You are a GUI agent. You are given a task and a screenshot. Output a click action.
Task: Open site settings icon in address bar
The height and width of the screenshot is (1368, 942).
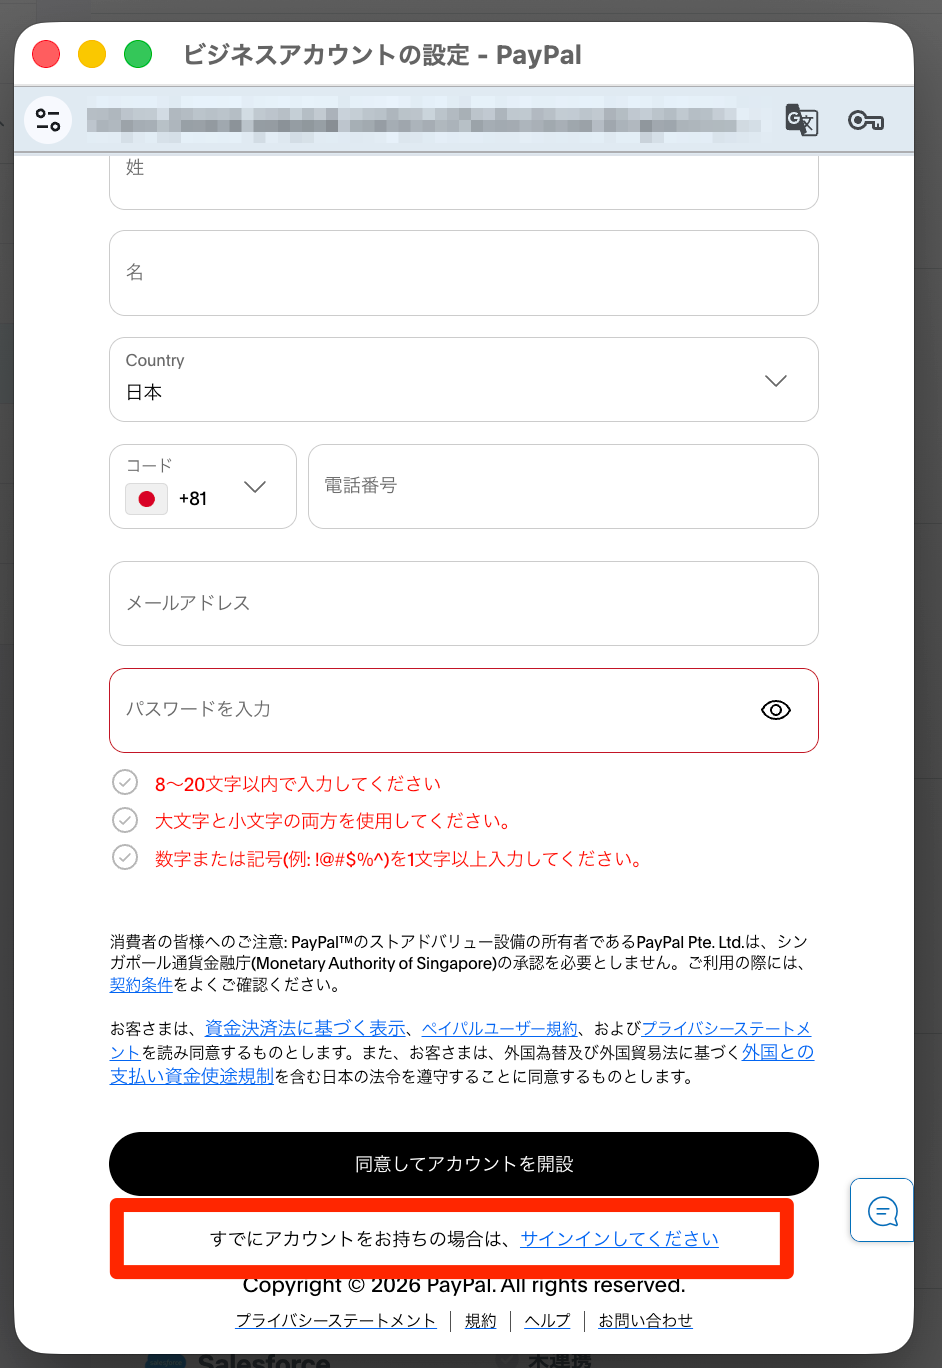coord(48,120)
